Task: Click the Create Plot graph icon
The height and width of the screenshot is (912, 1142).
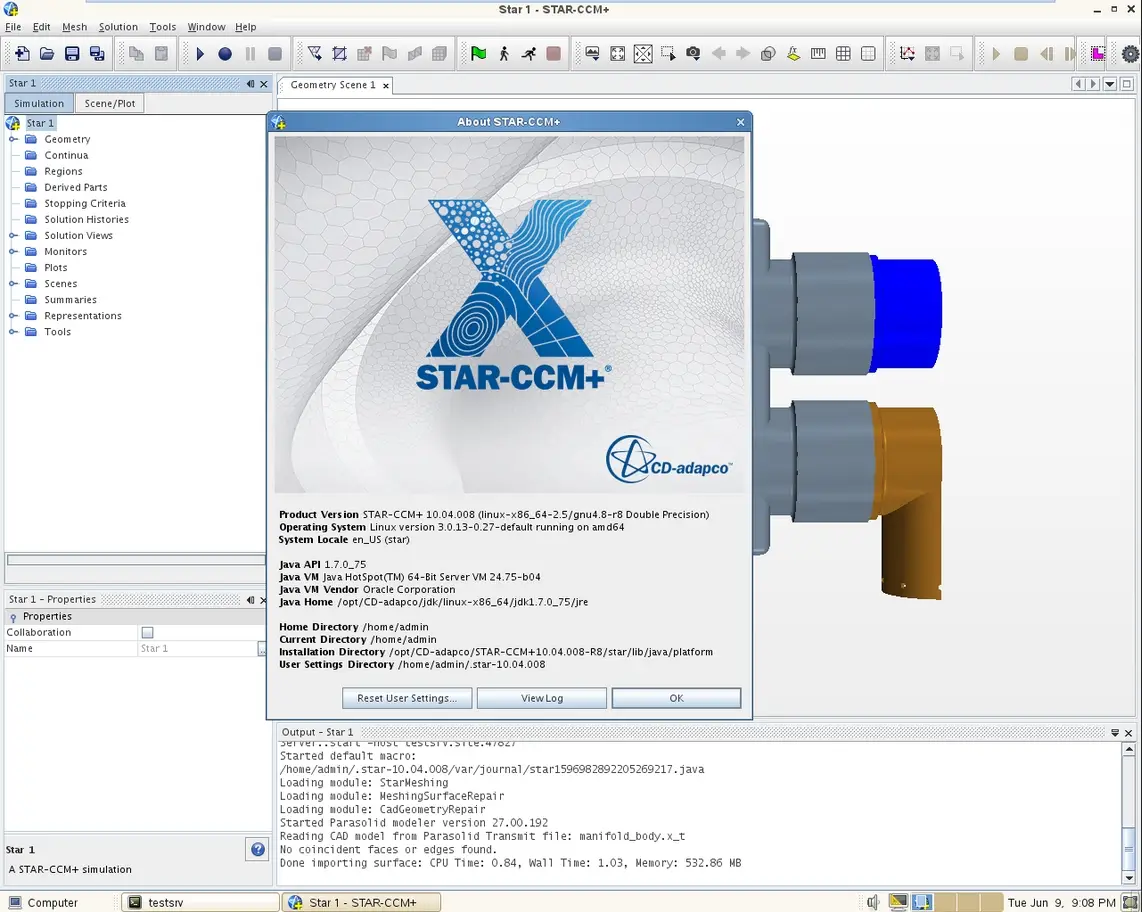Action: (907, 53)
